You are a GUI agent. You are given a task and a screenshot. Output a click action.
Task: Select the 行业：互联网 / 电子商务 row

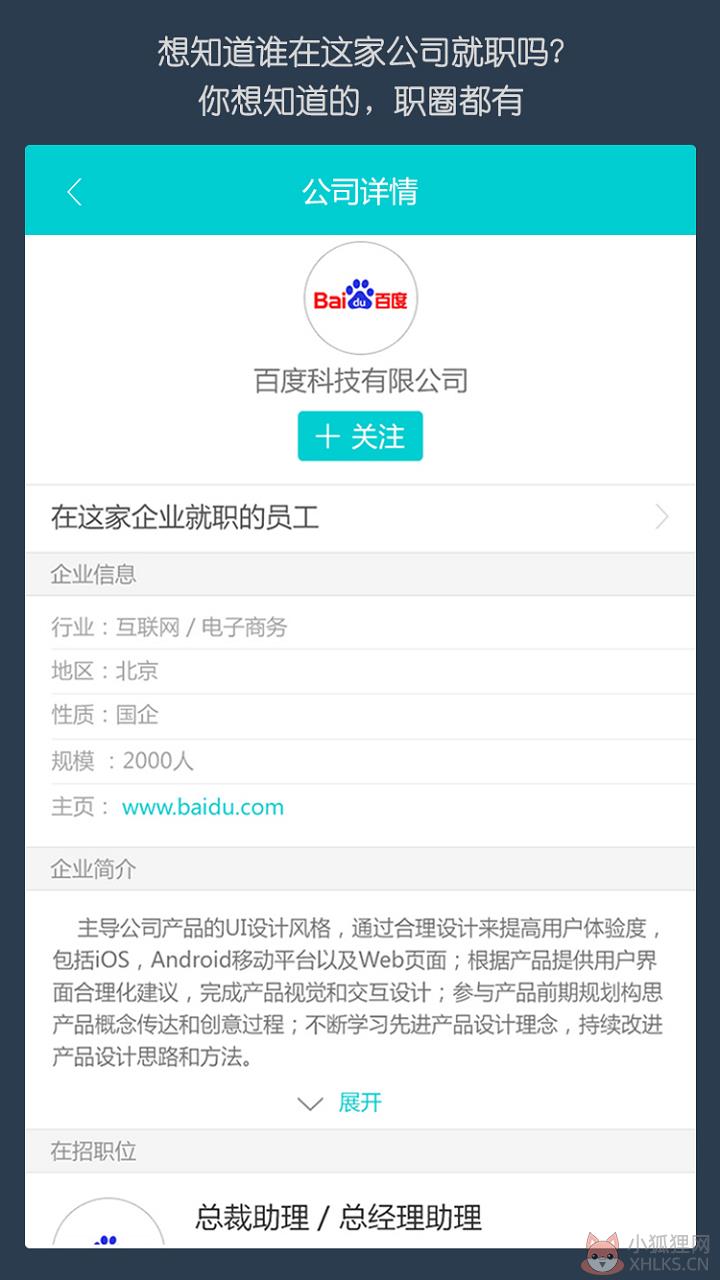pyautogui.click(x=360, y=627)
